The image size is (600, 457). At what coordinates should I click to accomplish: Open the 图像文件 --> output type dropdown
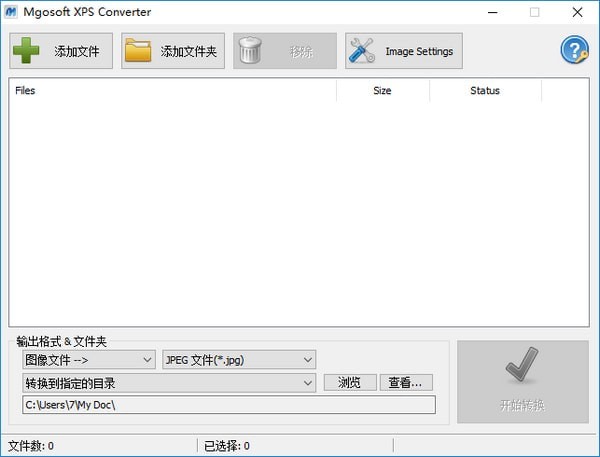click(x=89, y=360)
